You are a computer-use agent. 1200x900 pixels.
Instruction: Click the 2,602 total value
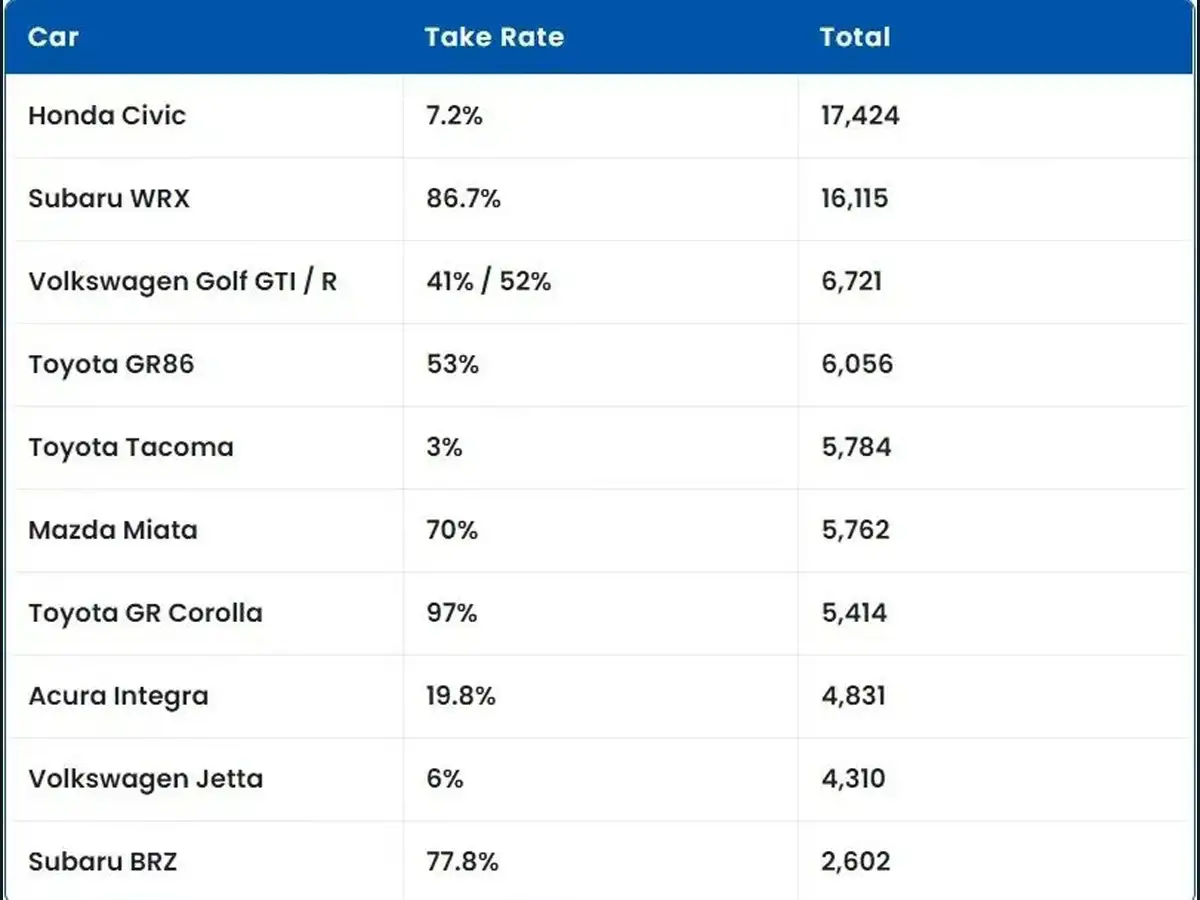856,861
